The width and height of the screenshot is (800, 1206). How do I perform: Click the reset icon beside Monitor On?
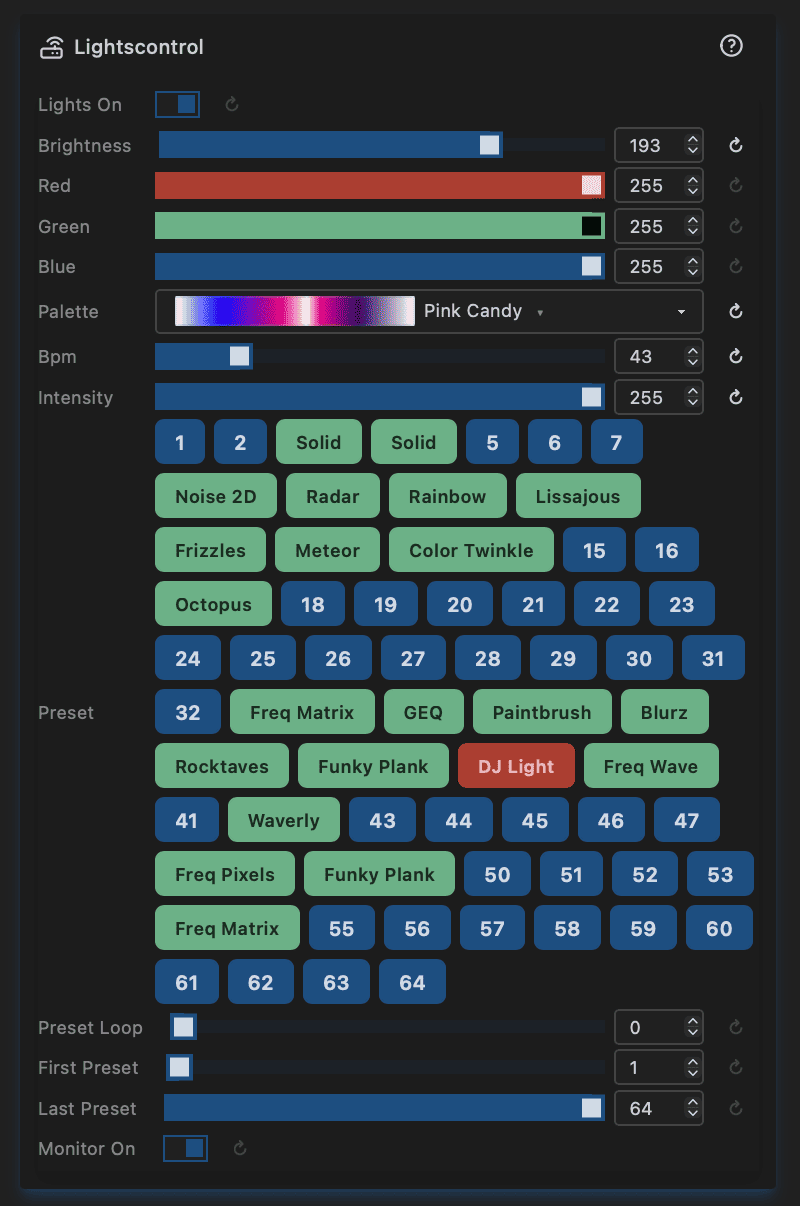click(240, 1149)
